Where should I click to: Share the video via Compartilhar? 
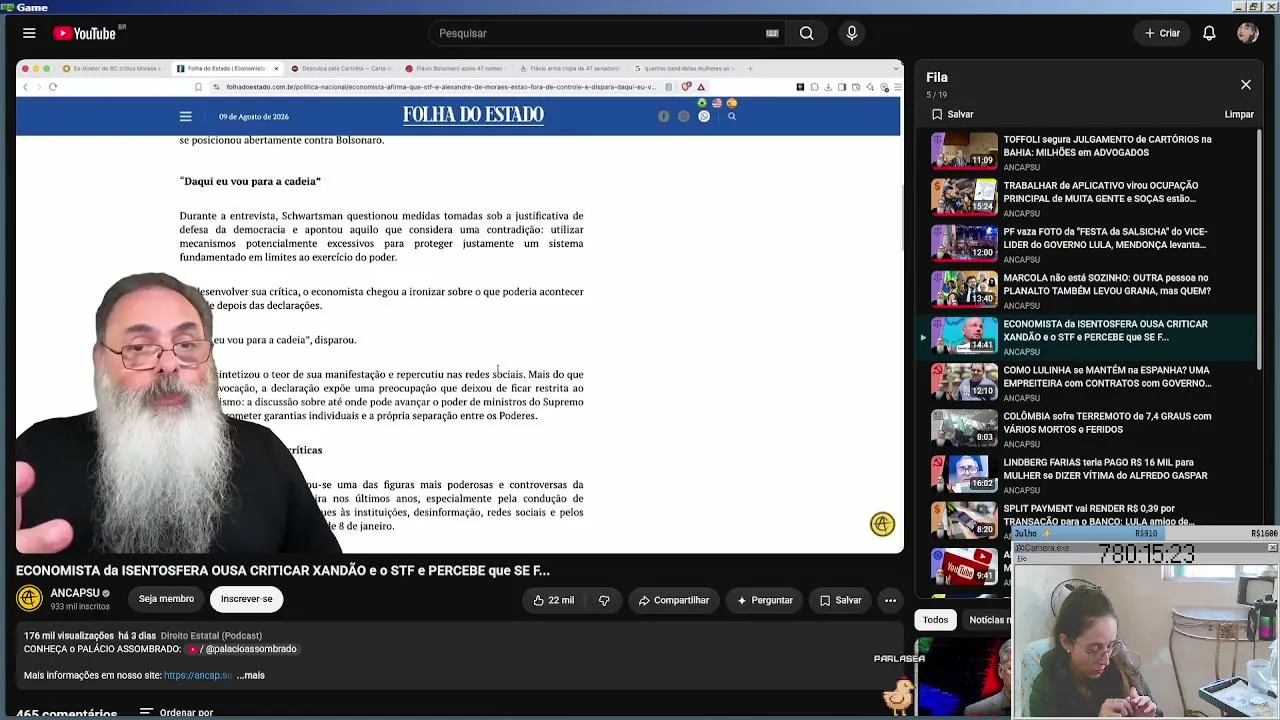pyautogui.click(x=673, y=600)
